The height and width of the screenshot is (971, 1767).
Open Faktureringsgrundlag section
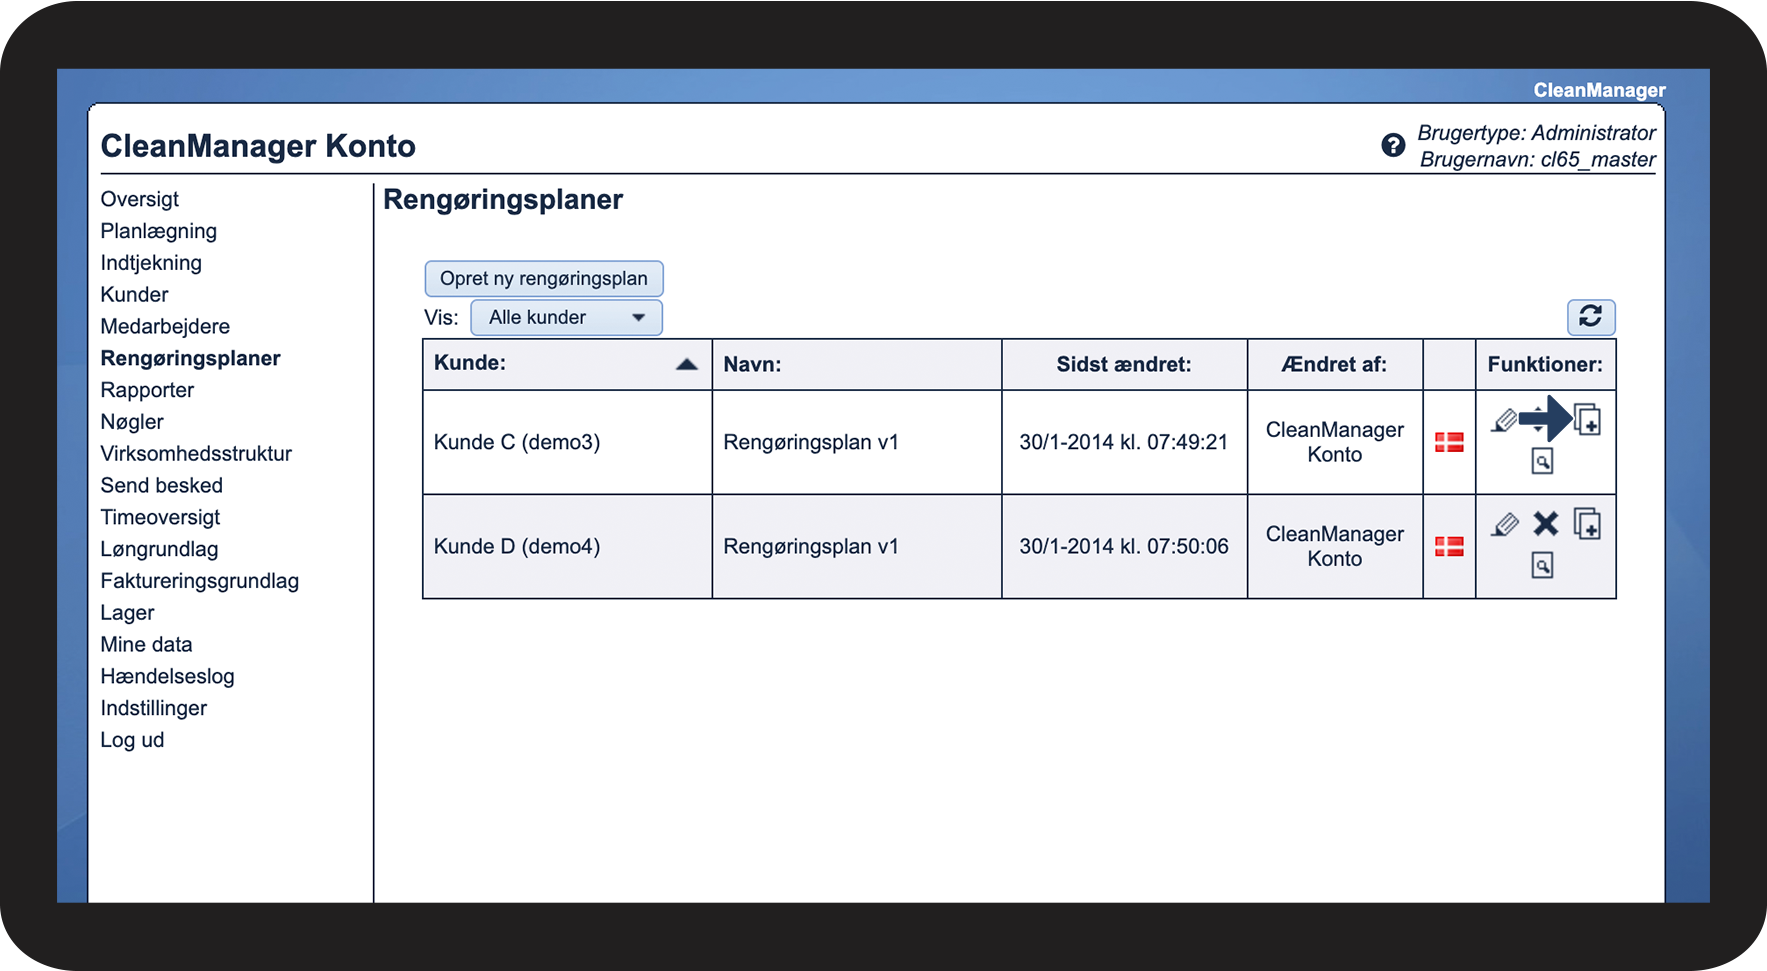199,581
